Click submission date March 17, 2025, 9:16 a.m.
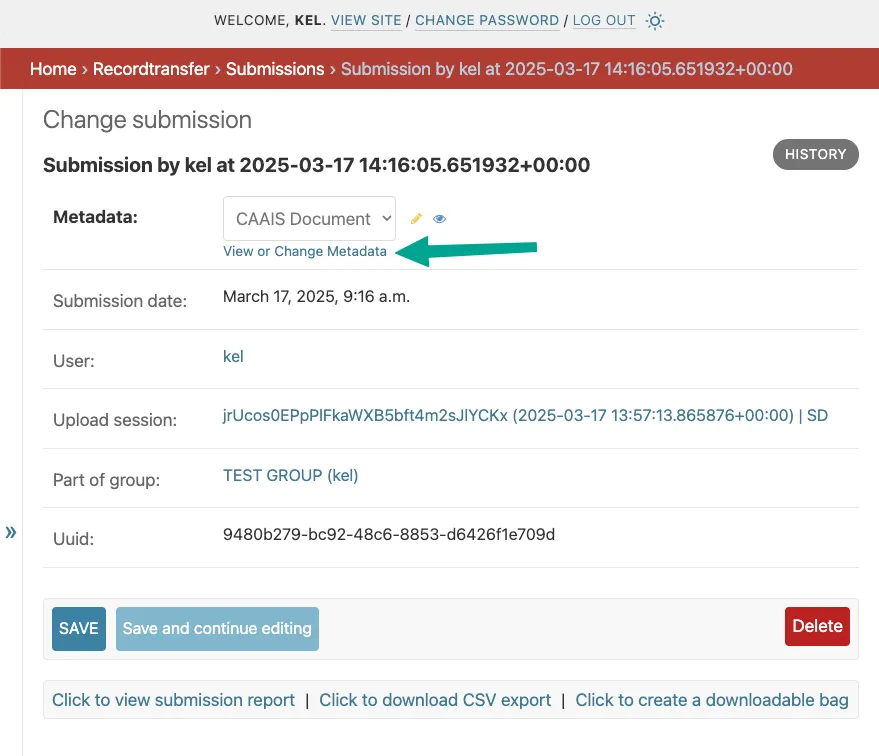This screenshot has height=756, width=879. (317, 296)
